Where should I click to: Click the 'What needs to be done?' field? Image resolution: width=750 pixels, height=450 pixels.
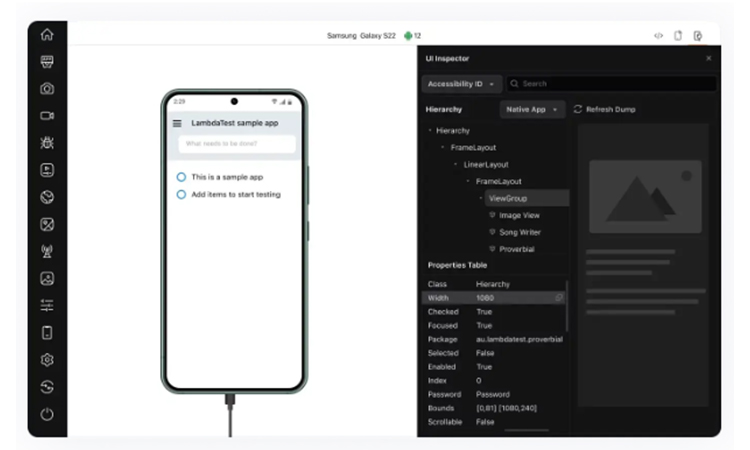237,145
